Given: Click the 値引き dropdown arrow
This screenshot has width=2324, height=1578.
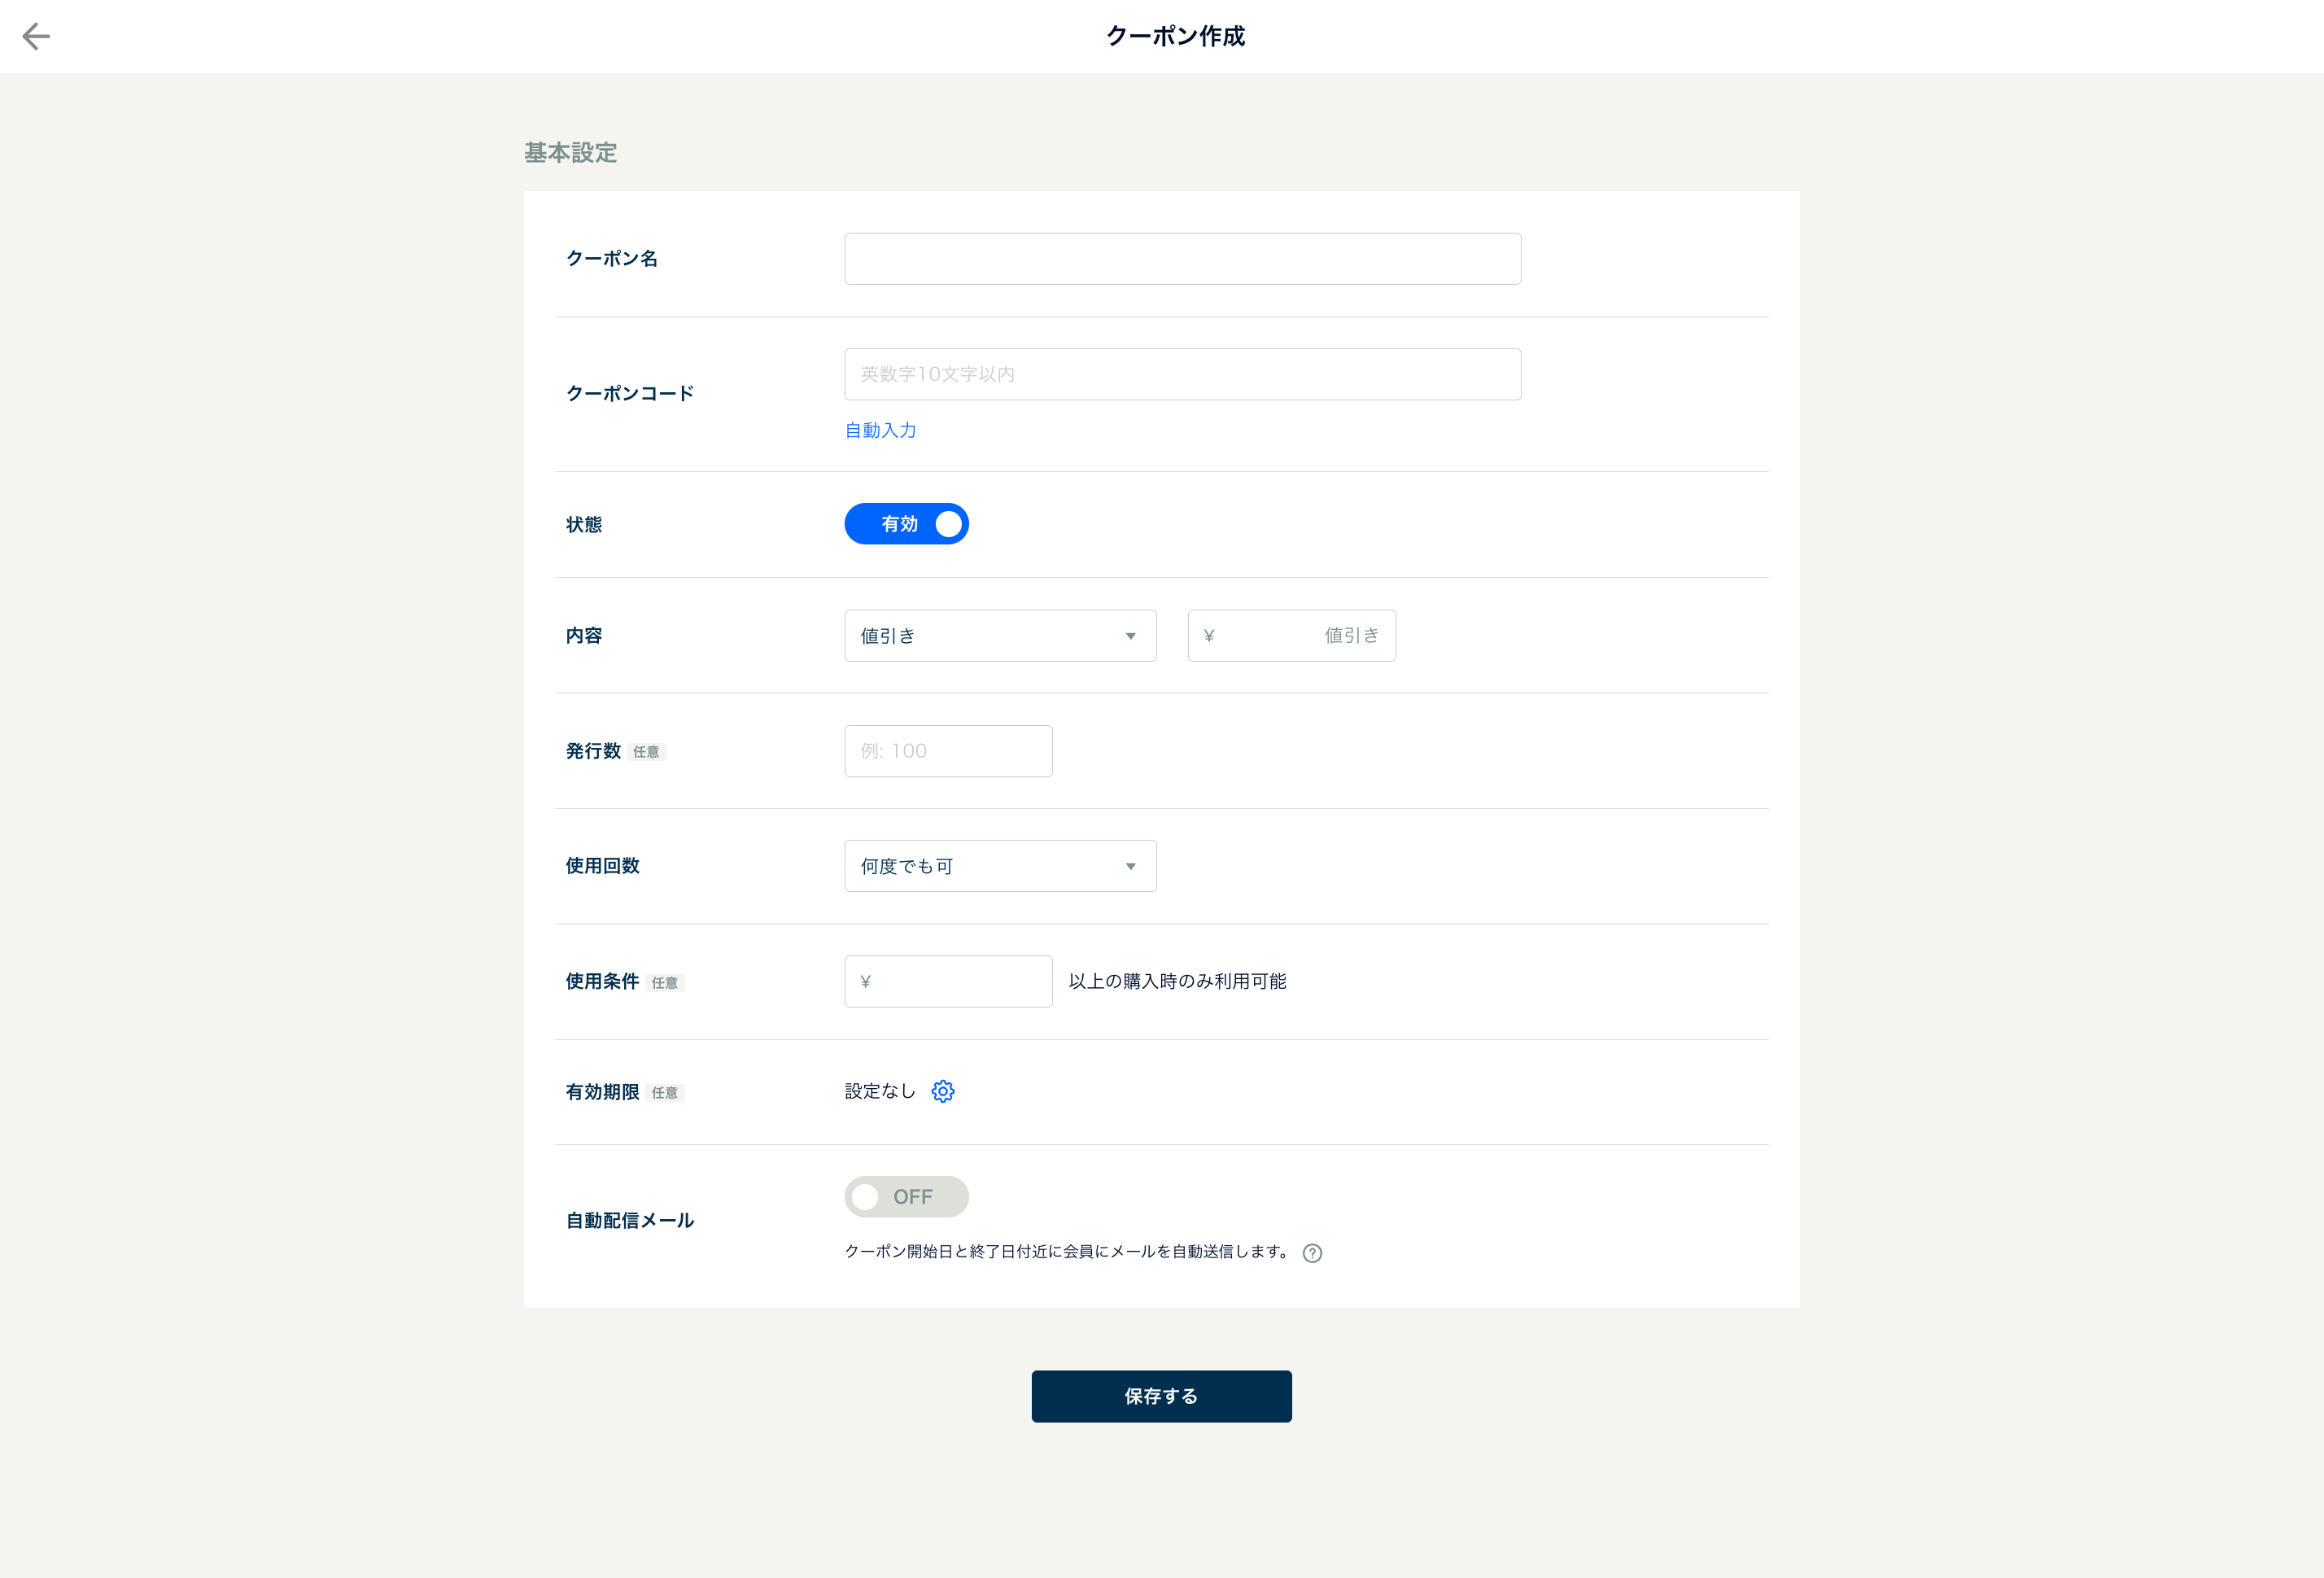Looking at the screenshot, I should point(1130,636).
